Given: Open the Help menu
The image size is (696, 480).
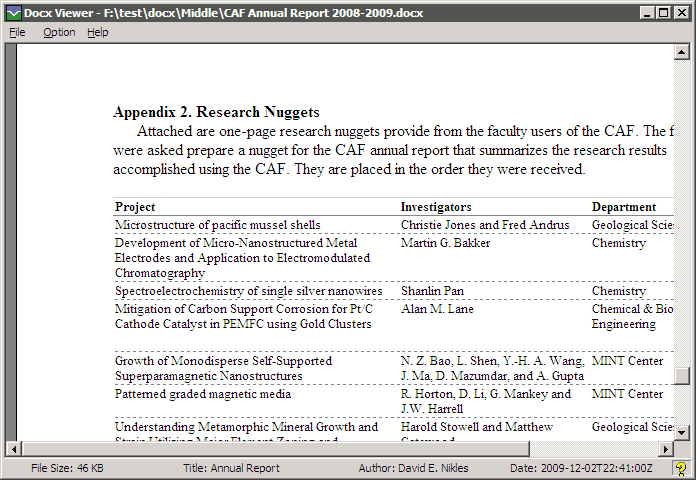Looking at the screenshot, I should click(x=98, y=32).
